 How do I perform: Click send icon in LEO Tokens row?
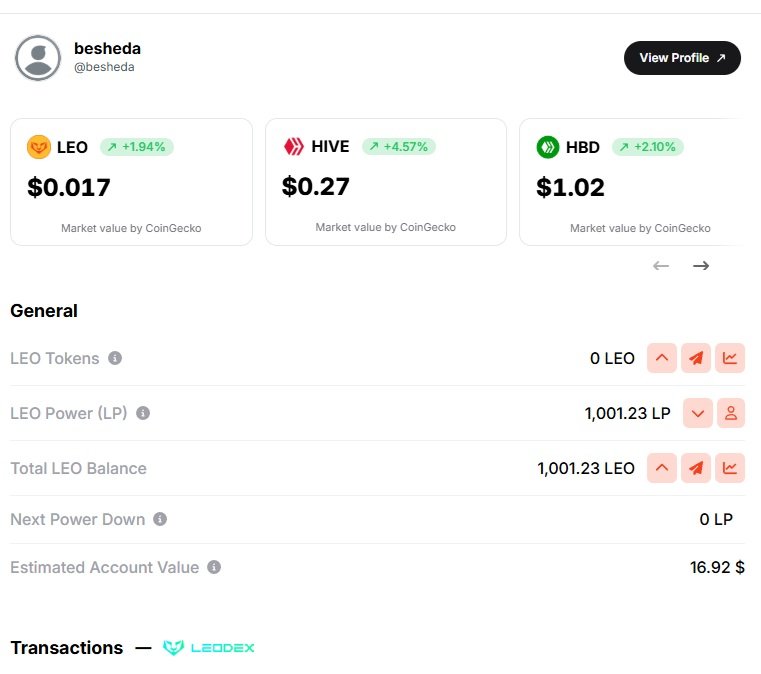tap(696, 358)
